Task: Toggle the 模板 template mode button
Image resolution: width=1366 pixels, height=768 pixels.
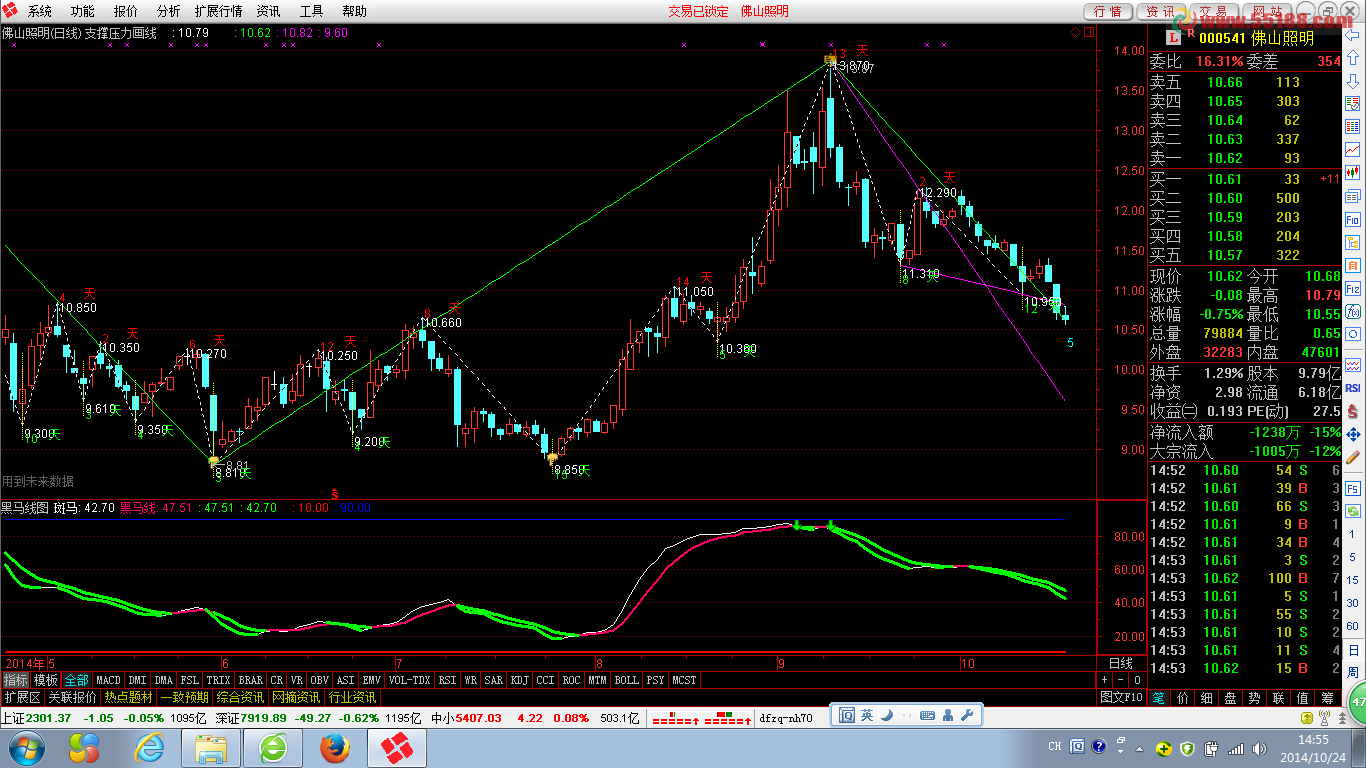Action: (x=46, y=680)
